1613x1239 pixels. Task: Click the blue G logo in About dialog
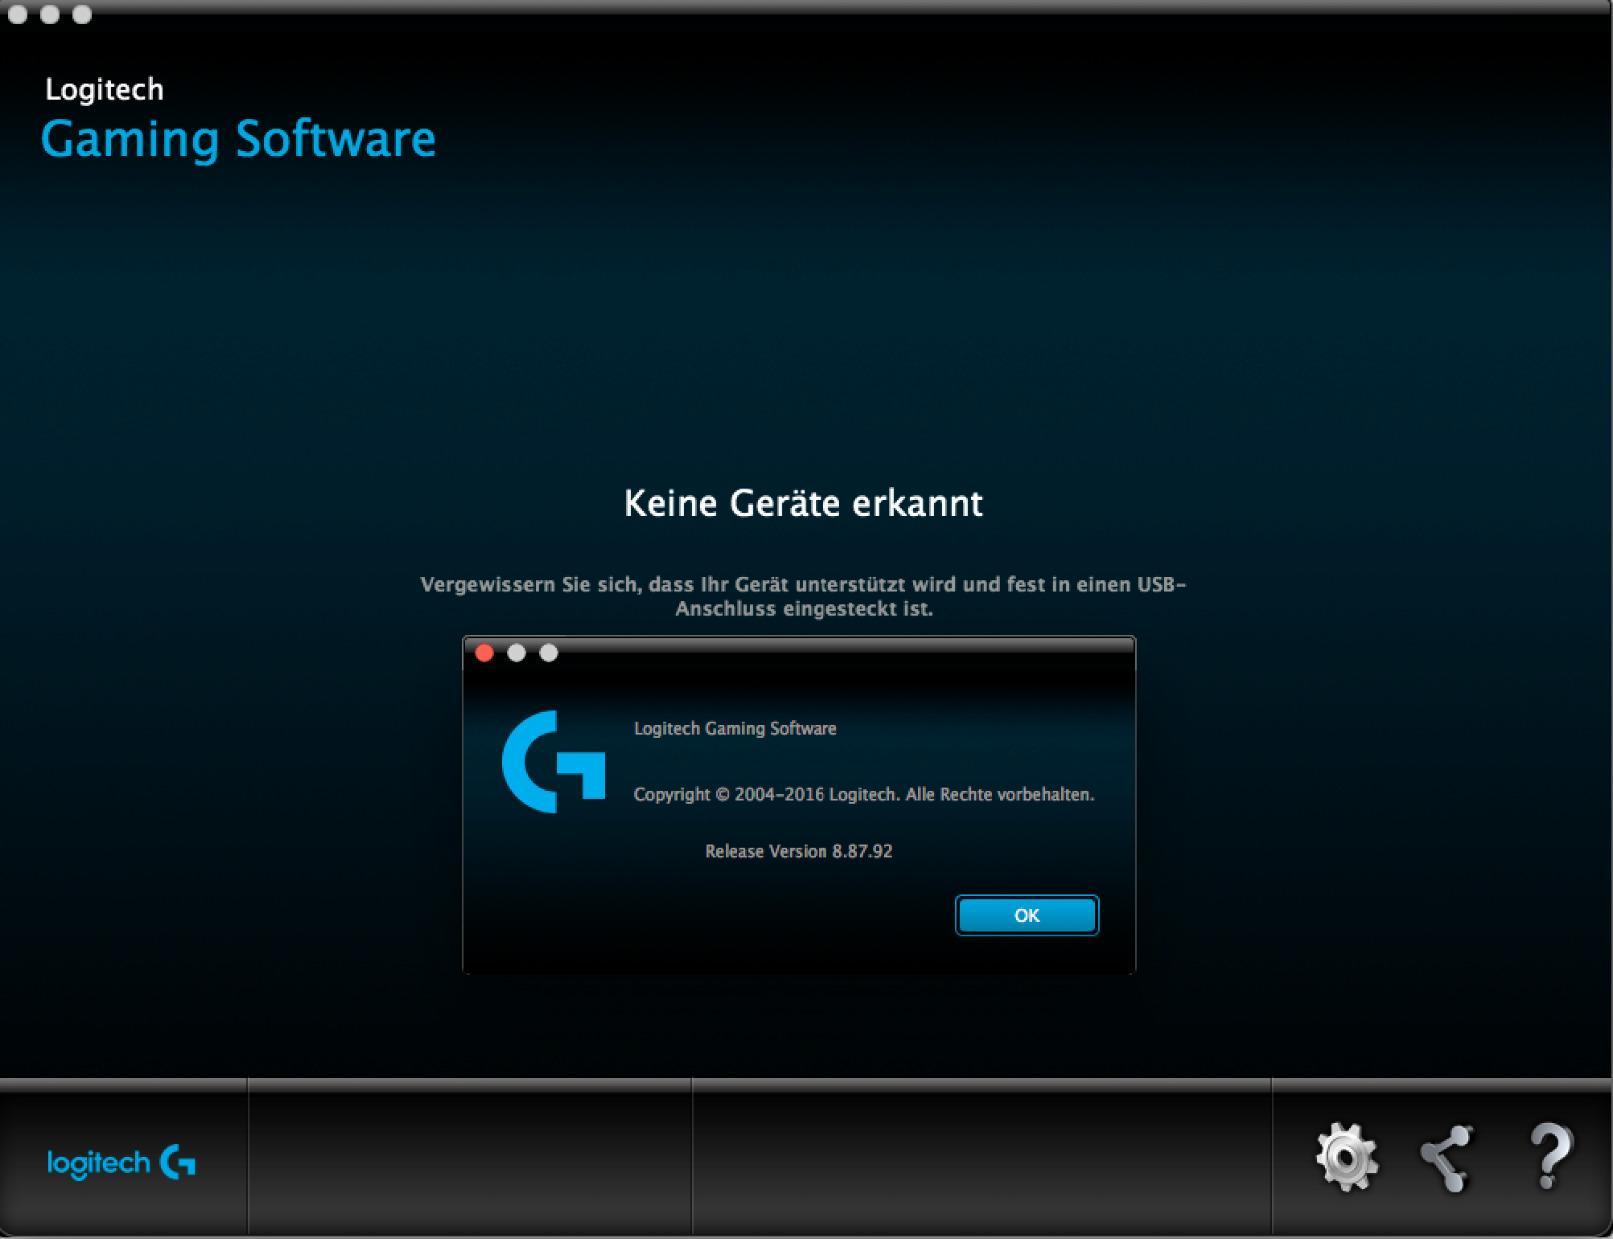click(x=553, y=761)
